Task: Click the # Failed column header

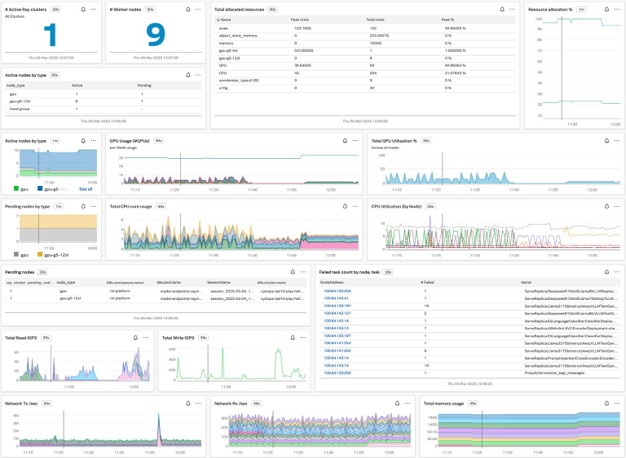Action: coord(427,283)
